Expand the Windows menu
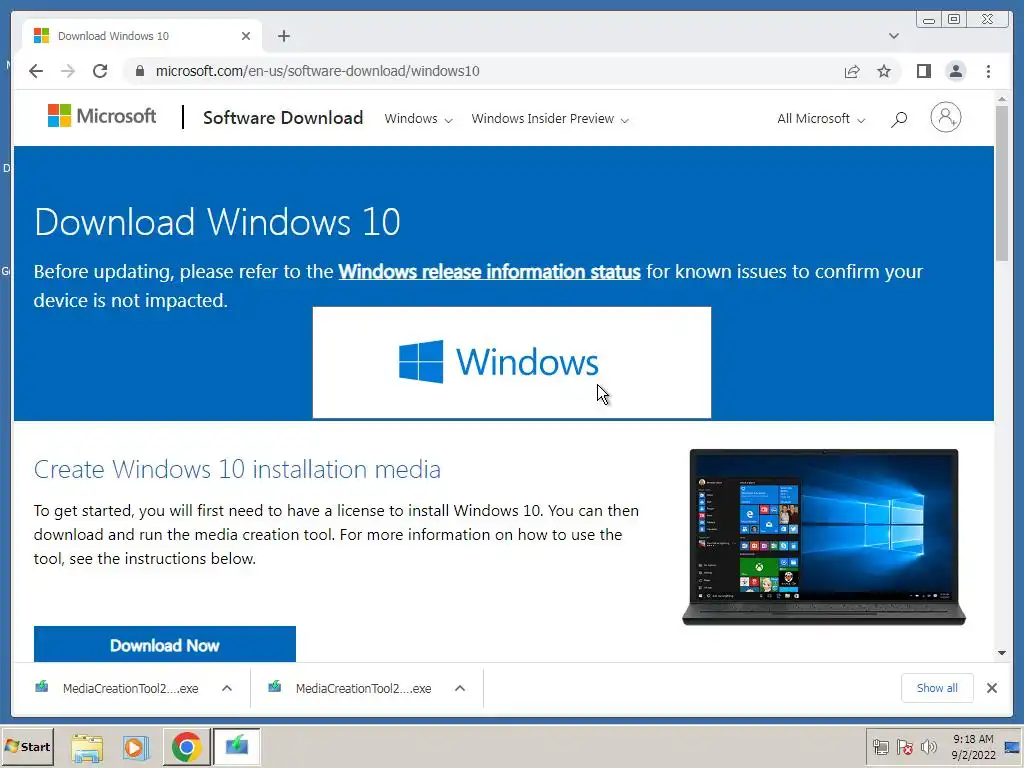 (x=419, y=119)
